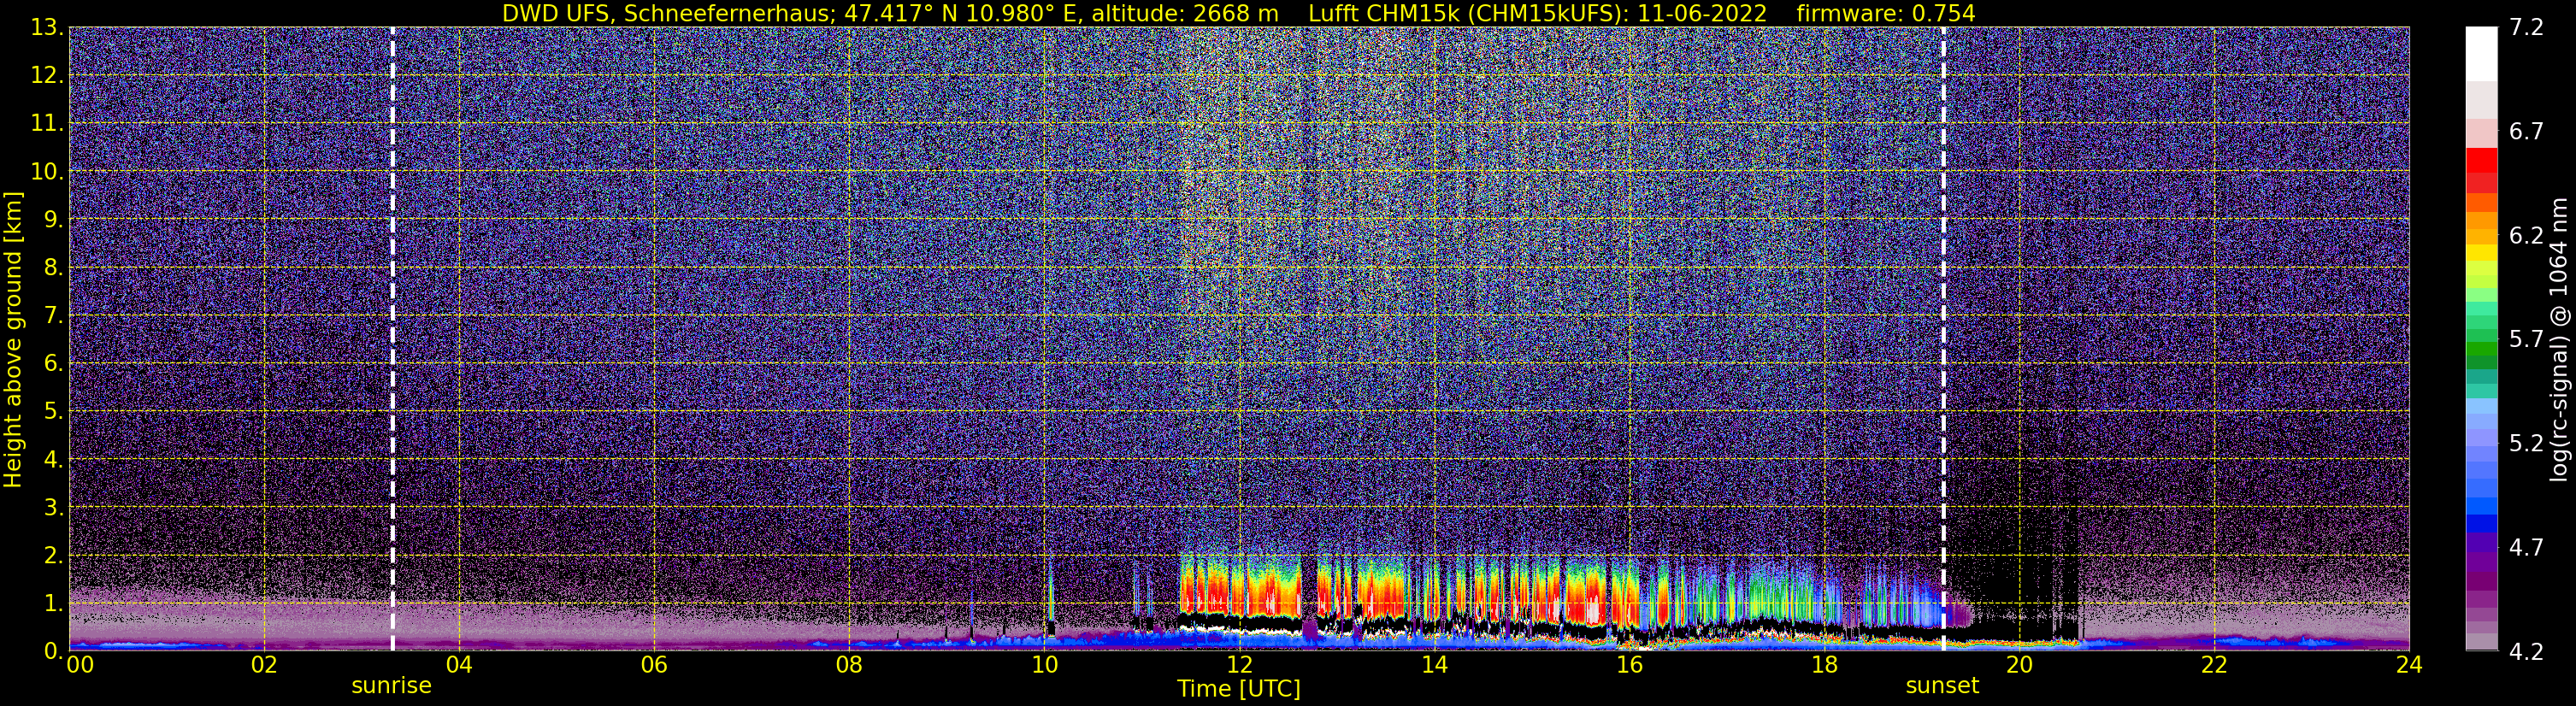Click the white dashed sunset line

(1943, 339)
